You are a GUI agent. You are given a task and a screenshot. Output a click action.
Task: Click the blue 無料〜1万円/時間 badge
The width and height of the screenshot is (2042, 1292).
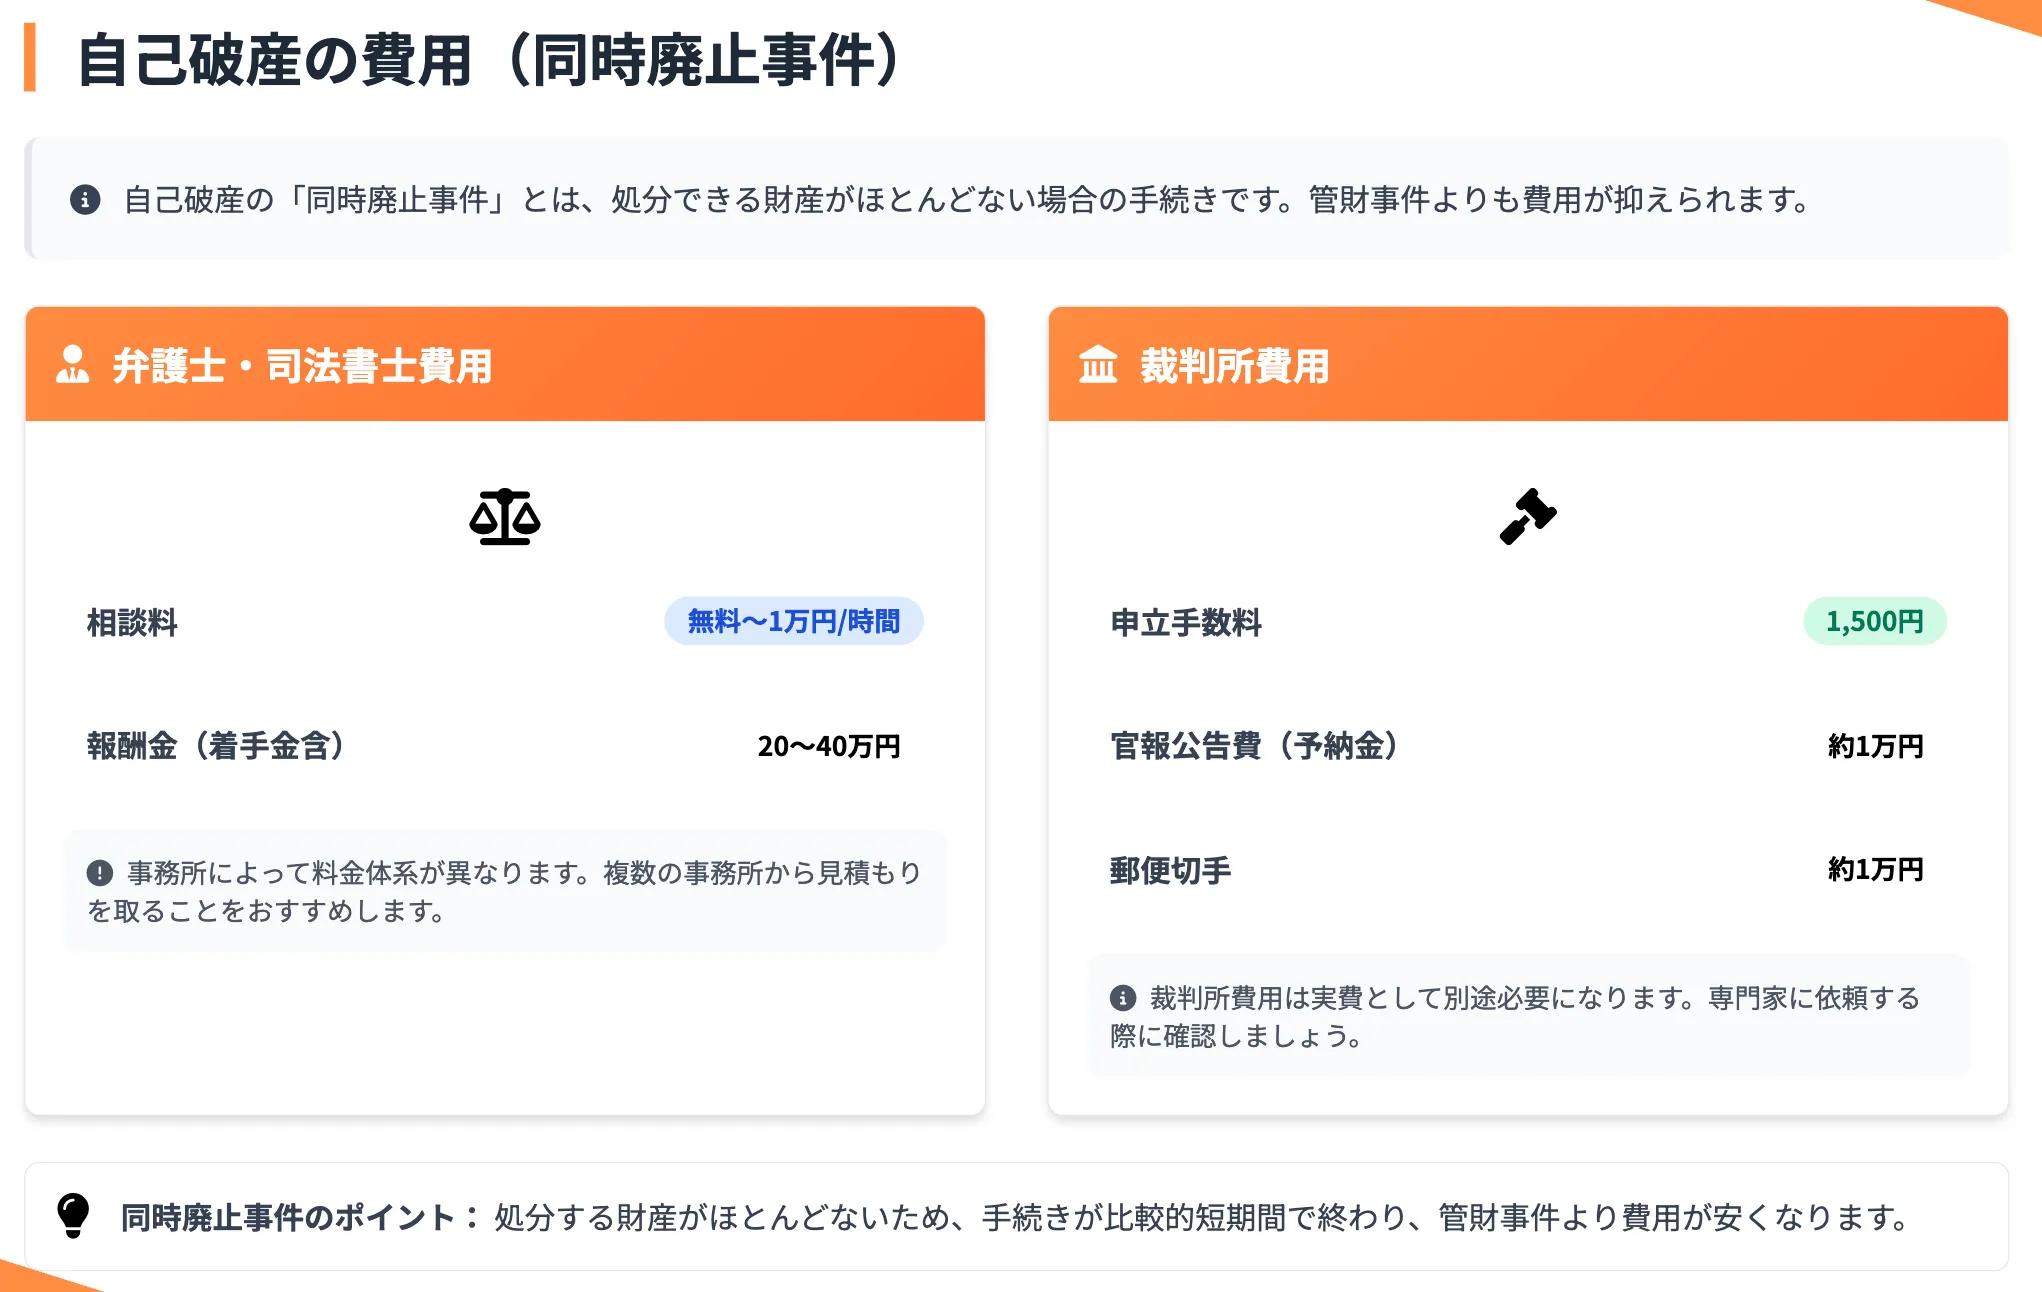793,621
